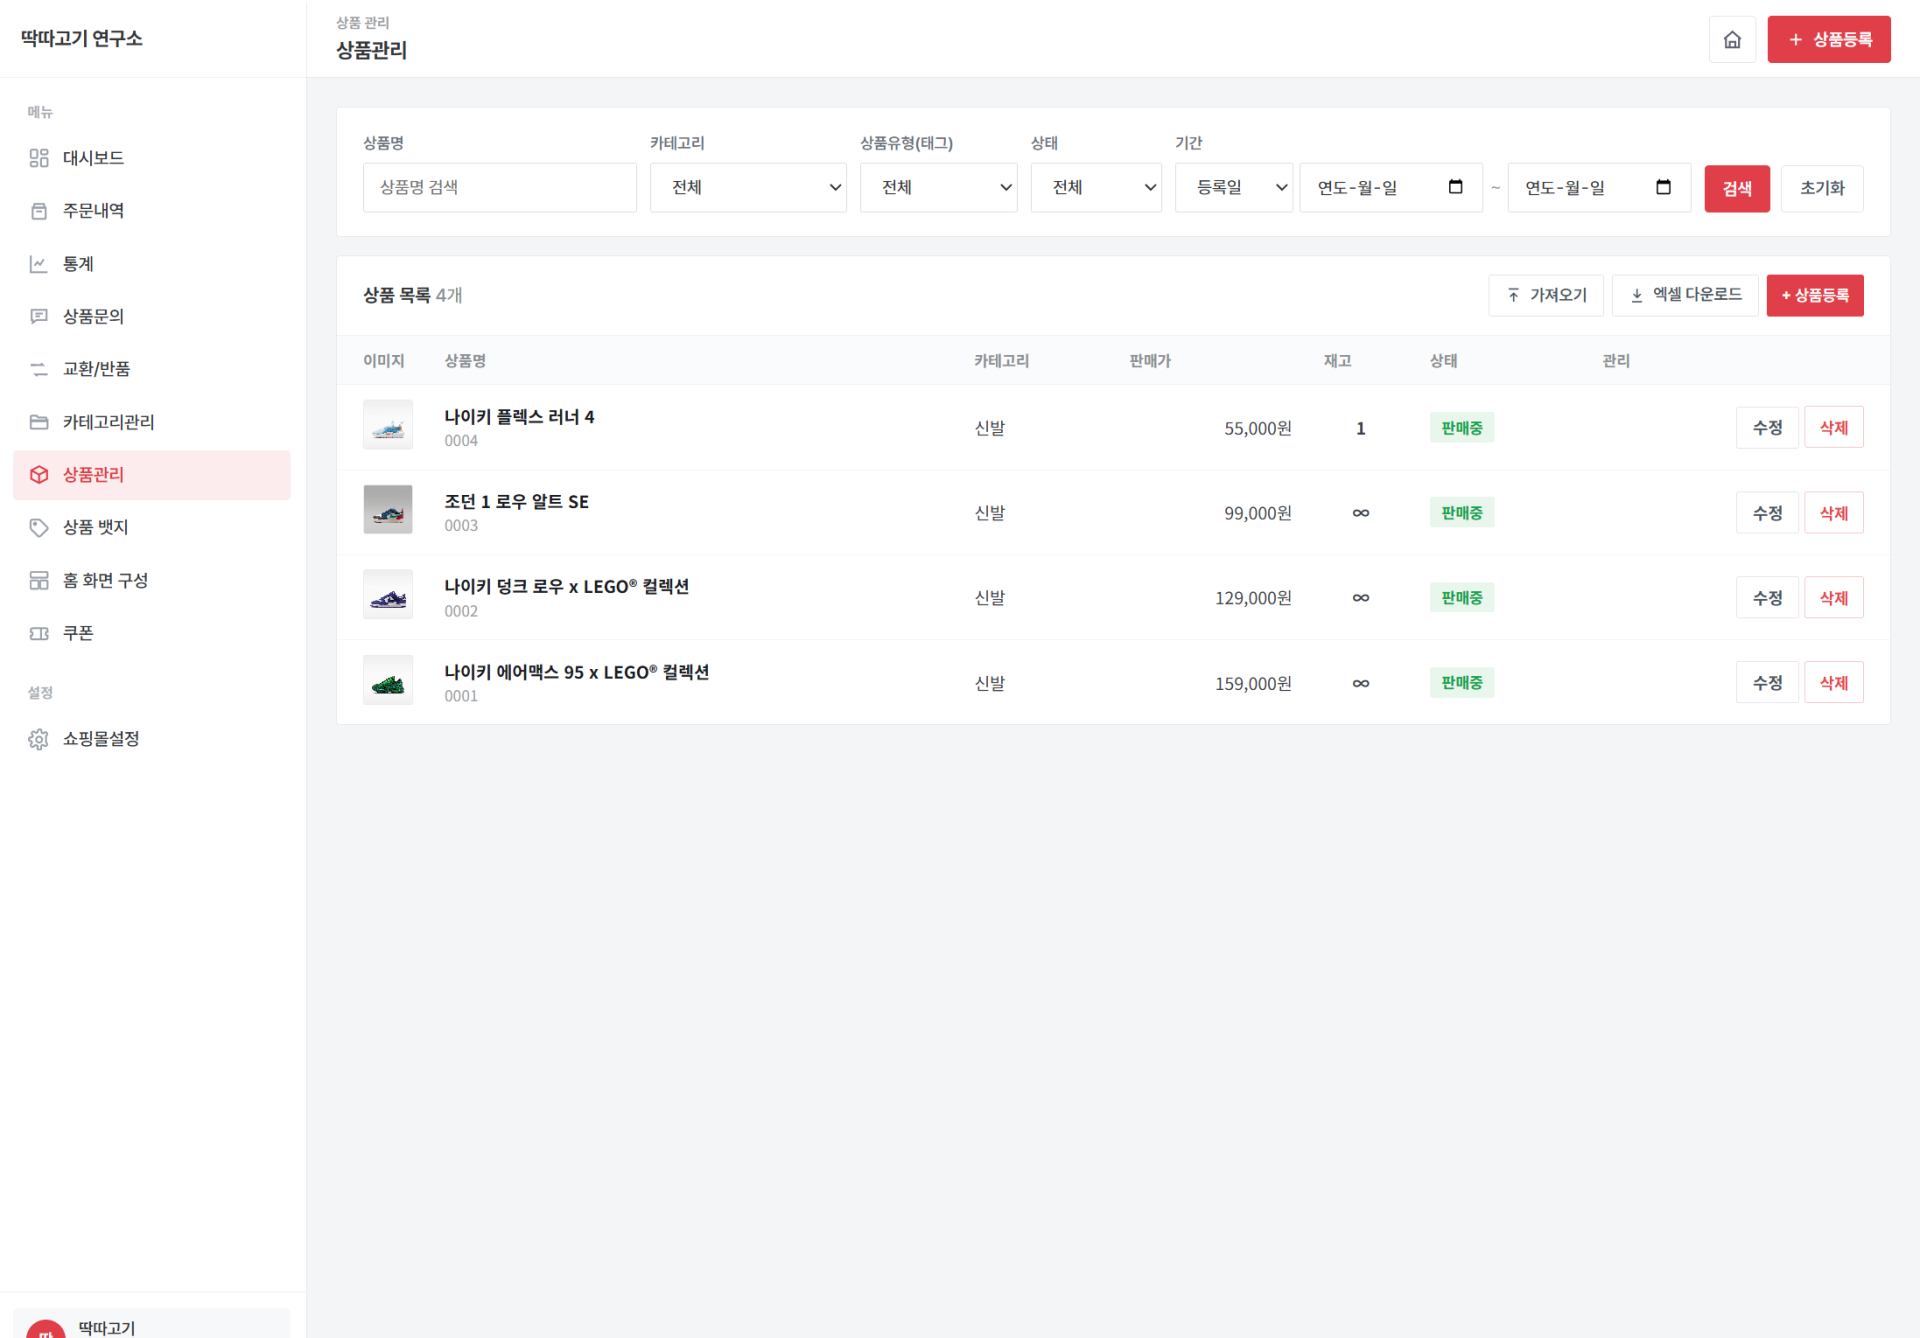Open the 등록일 period type dropdown
This screenshot has height=1338, width=1920.
1234,188
